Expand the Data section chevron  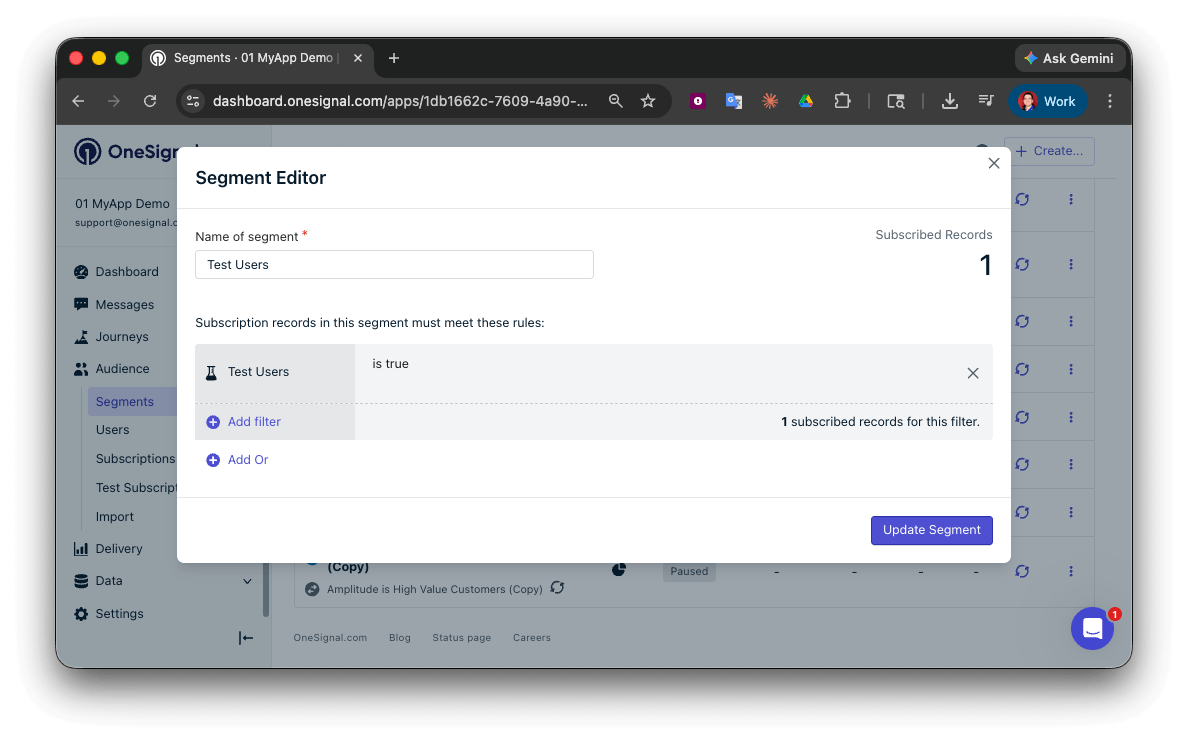(247, 581)
